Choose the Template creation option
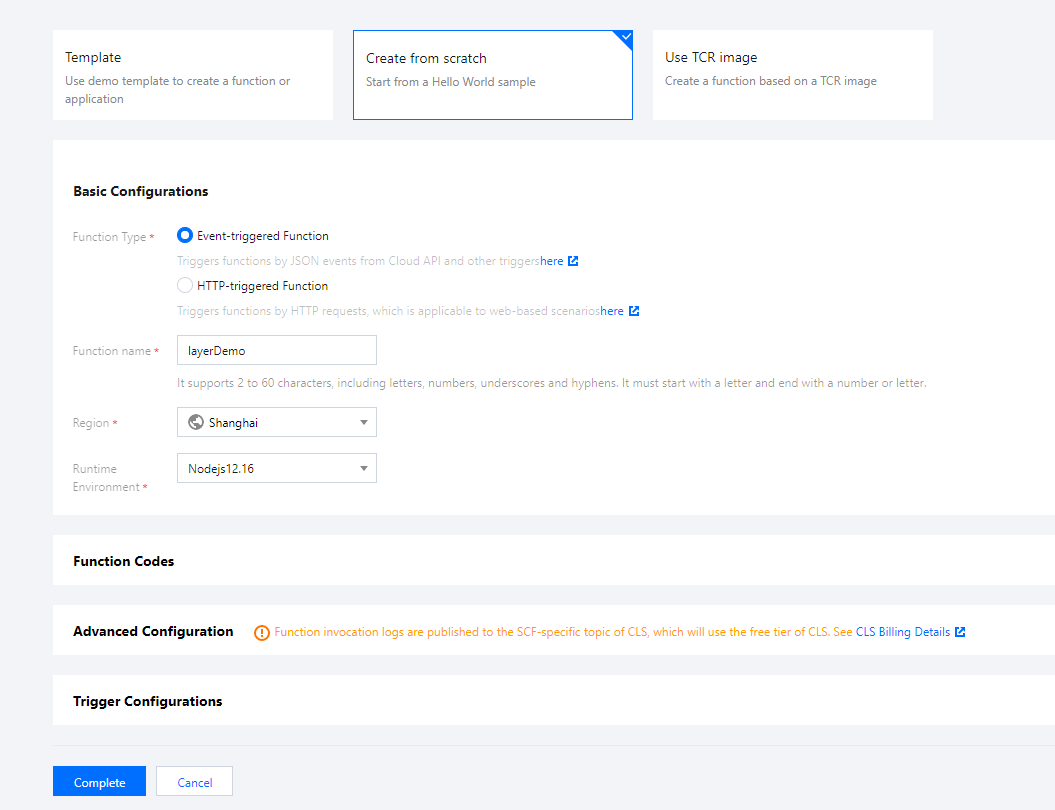 click(x=193, y=75)
